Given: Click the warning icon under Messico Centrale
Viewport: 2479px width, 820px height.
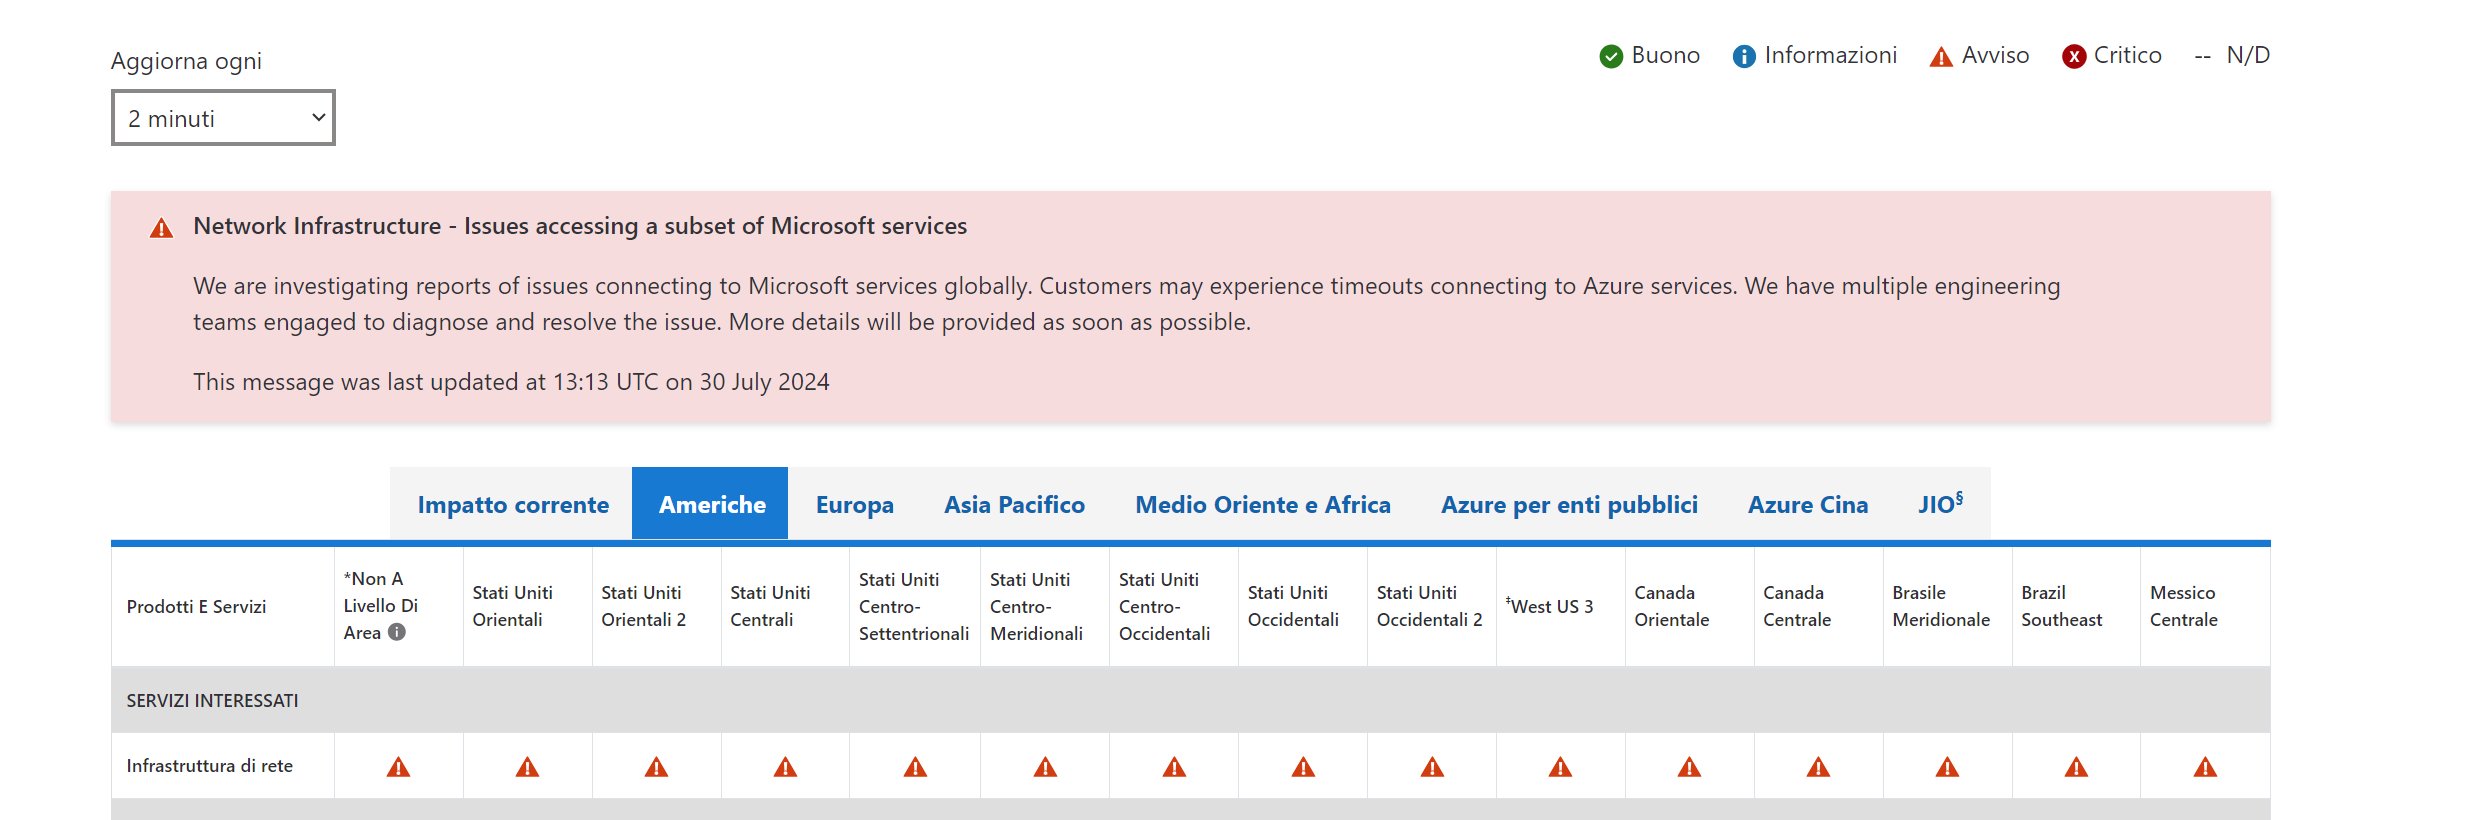Looking at the screenshot, I should (2205, 767).
